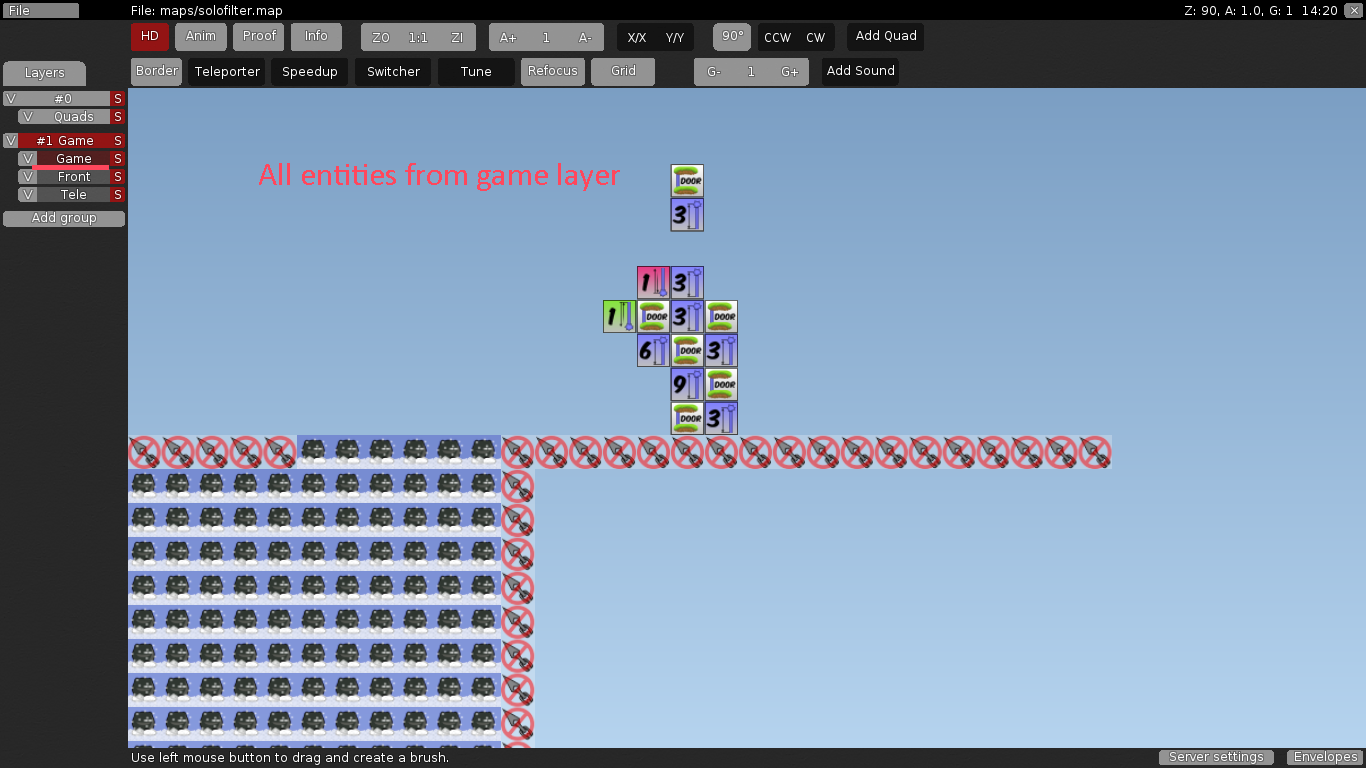Select the Tele layer in list

tap(73, 195)
